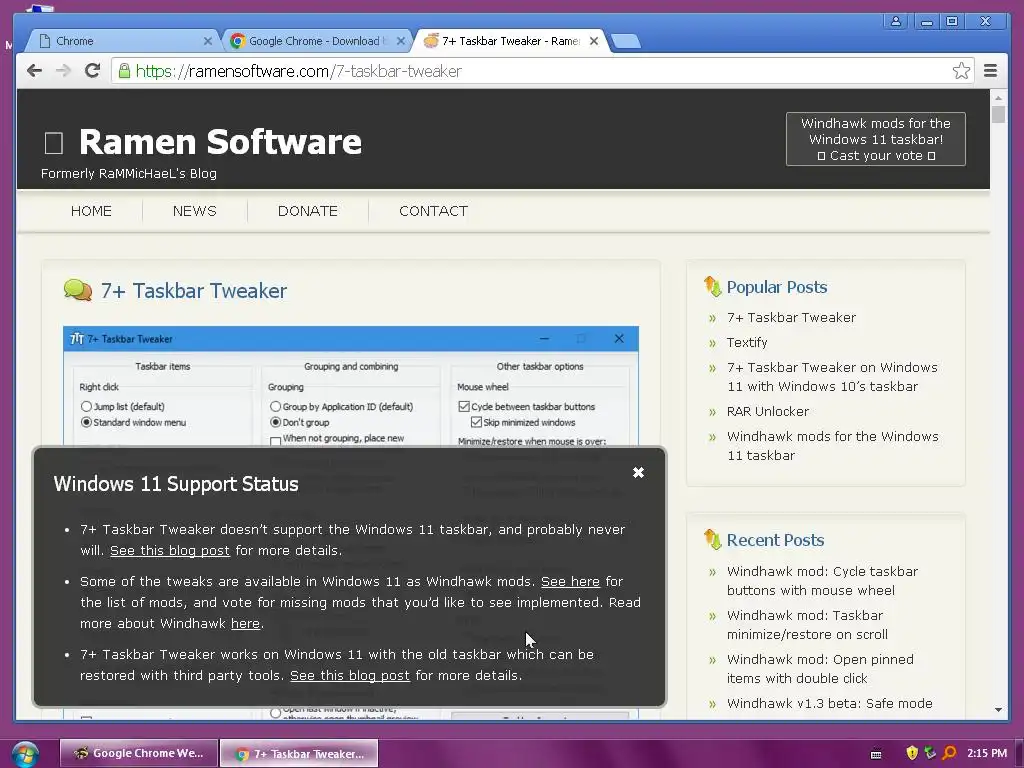
Task: Close the 'Chrome' tab
Action: (x=208, y=40)
